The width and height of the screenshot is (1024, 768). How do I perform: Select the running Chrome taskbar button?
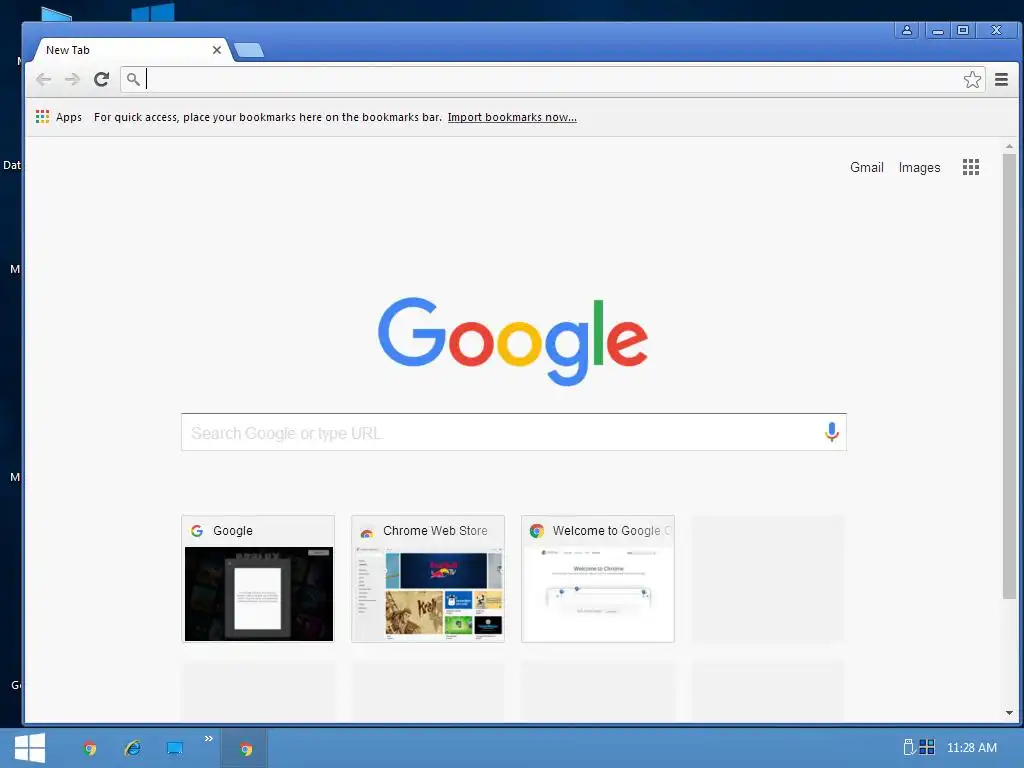coord(245,748)
